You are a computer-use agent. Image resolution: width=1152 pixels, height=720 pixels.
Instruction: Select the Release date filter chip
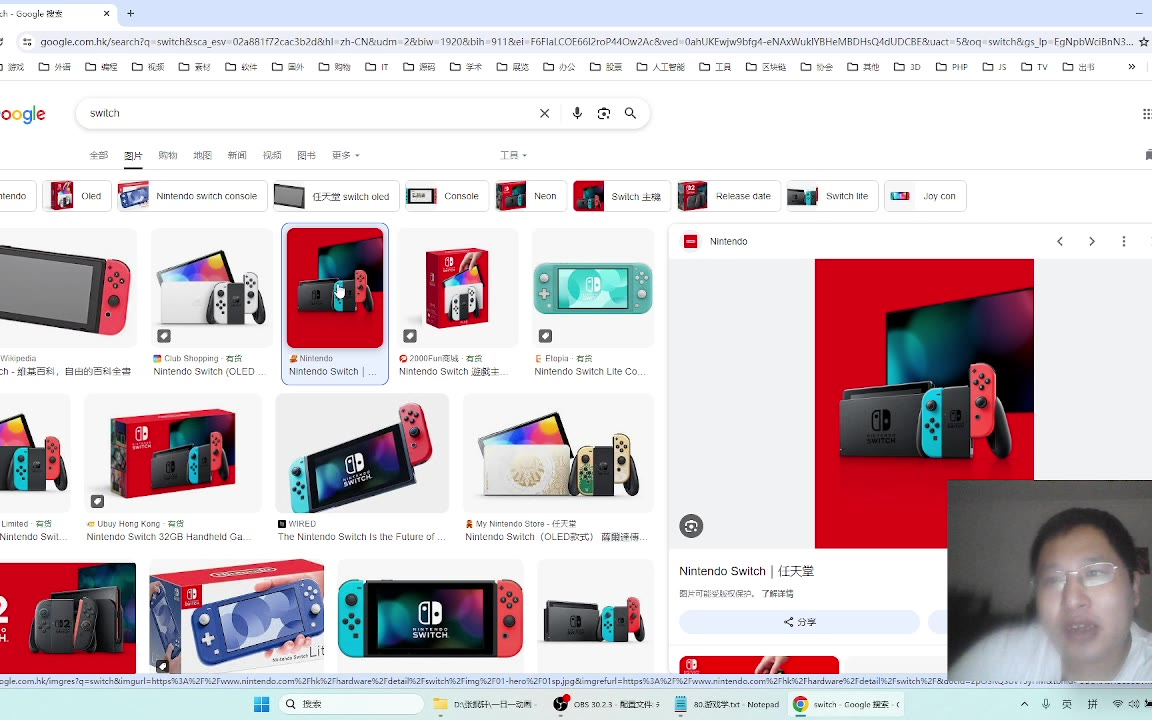tap(729, 196)
